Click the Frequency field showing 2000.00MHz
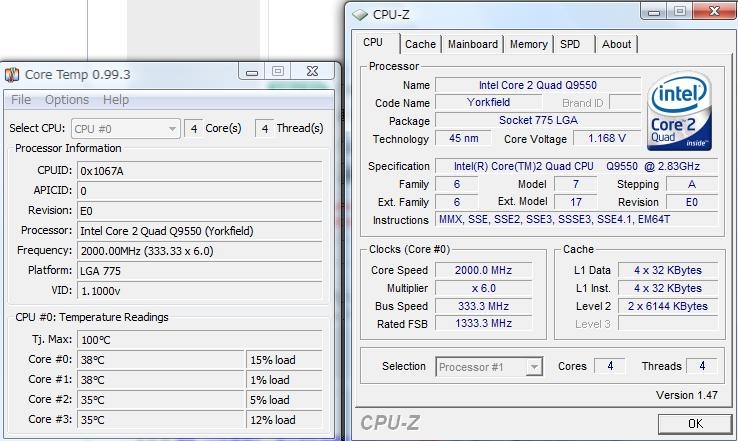 tap(200, 251)
